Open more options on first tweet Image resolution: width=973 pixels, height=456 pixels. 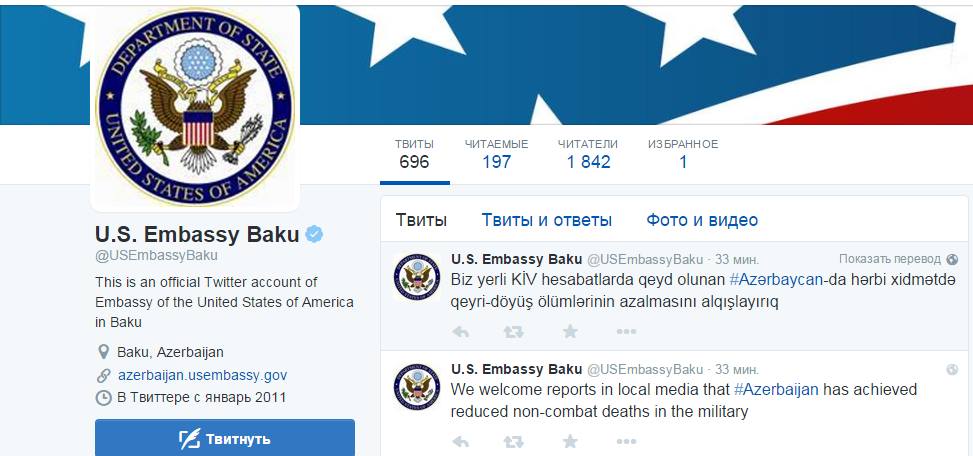[x=626, y=332]
